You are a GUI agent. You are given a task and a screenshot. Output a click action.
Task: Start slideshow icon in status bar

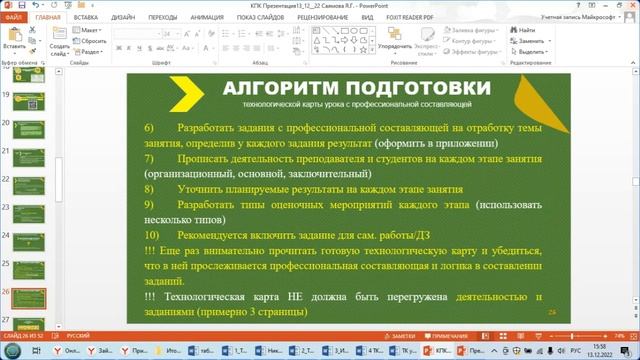[x=538, y=336]
